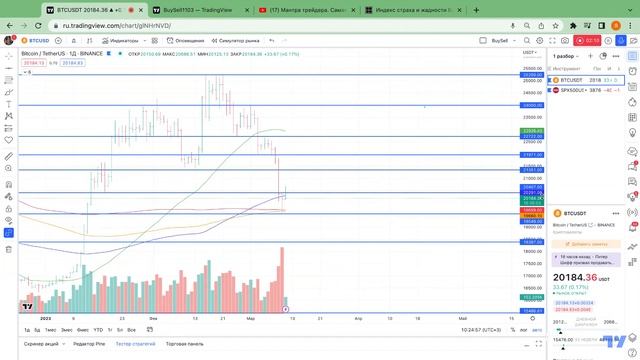Click the highlighted blue drawing-sync tool

(9, 233)
